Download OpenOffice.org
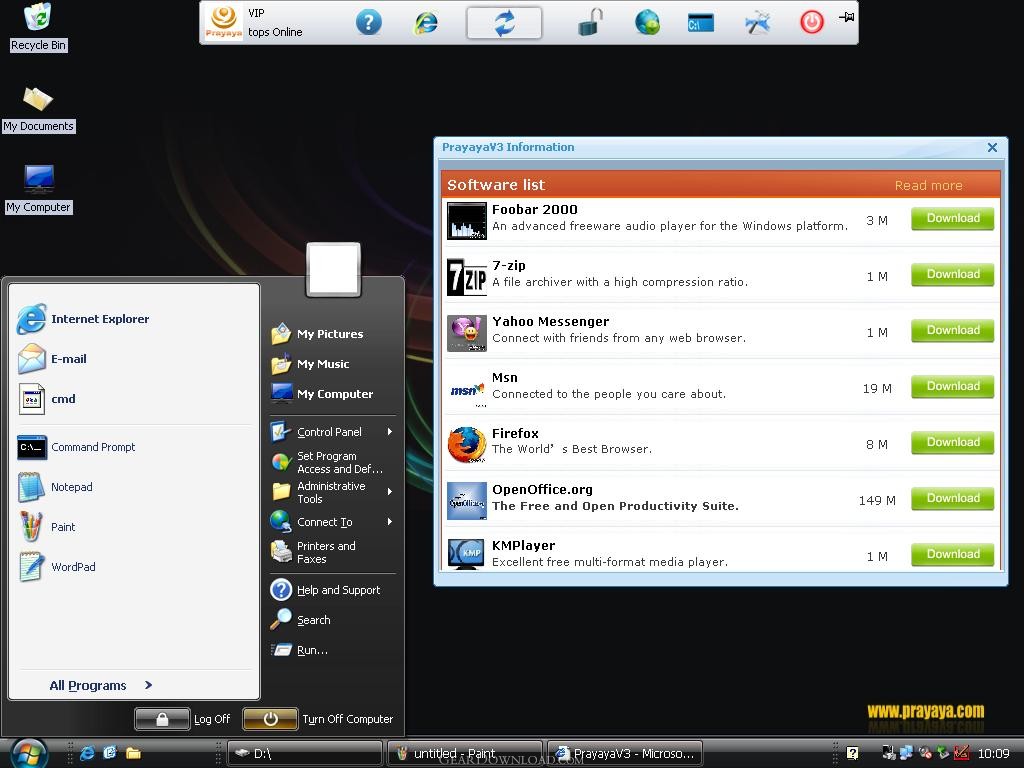Screen dimensions: 1024x768 (x=952, y=498)
